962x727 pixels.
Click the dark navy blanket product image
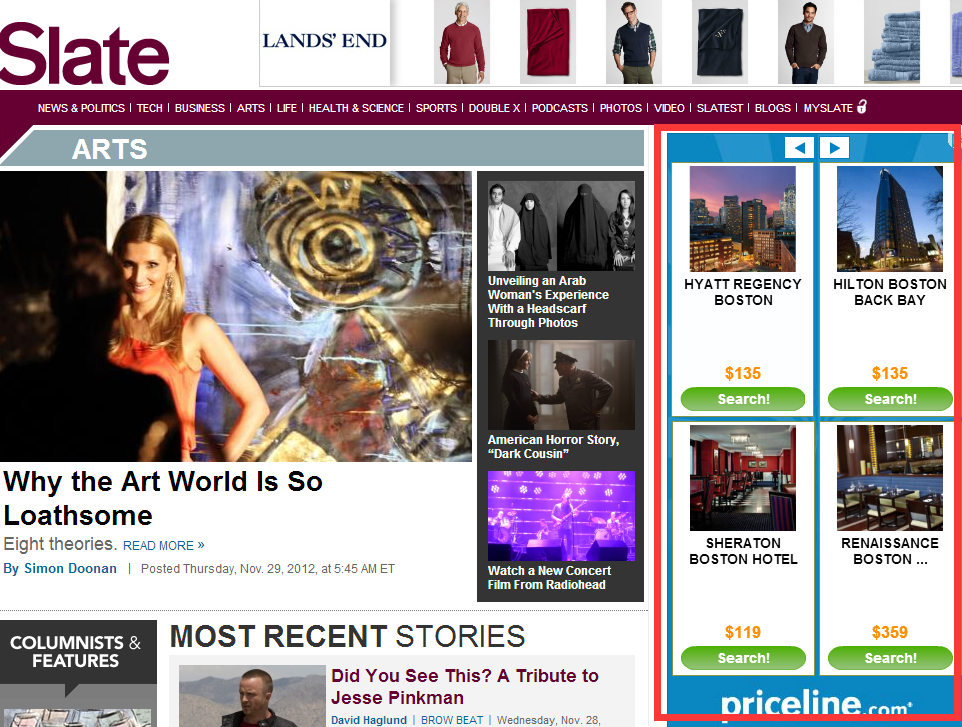tap(720, 42)
